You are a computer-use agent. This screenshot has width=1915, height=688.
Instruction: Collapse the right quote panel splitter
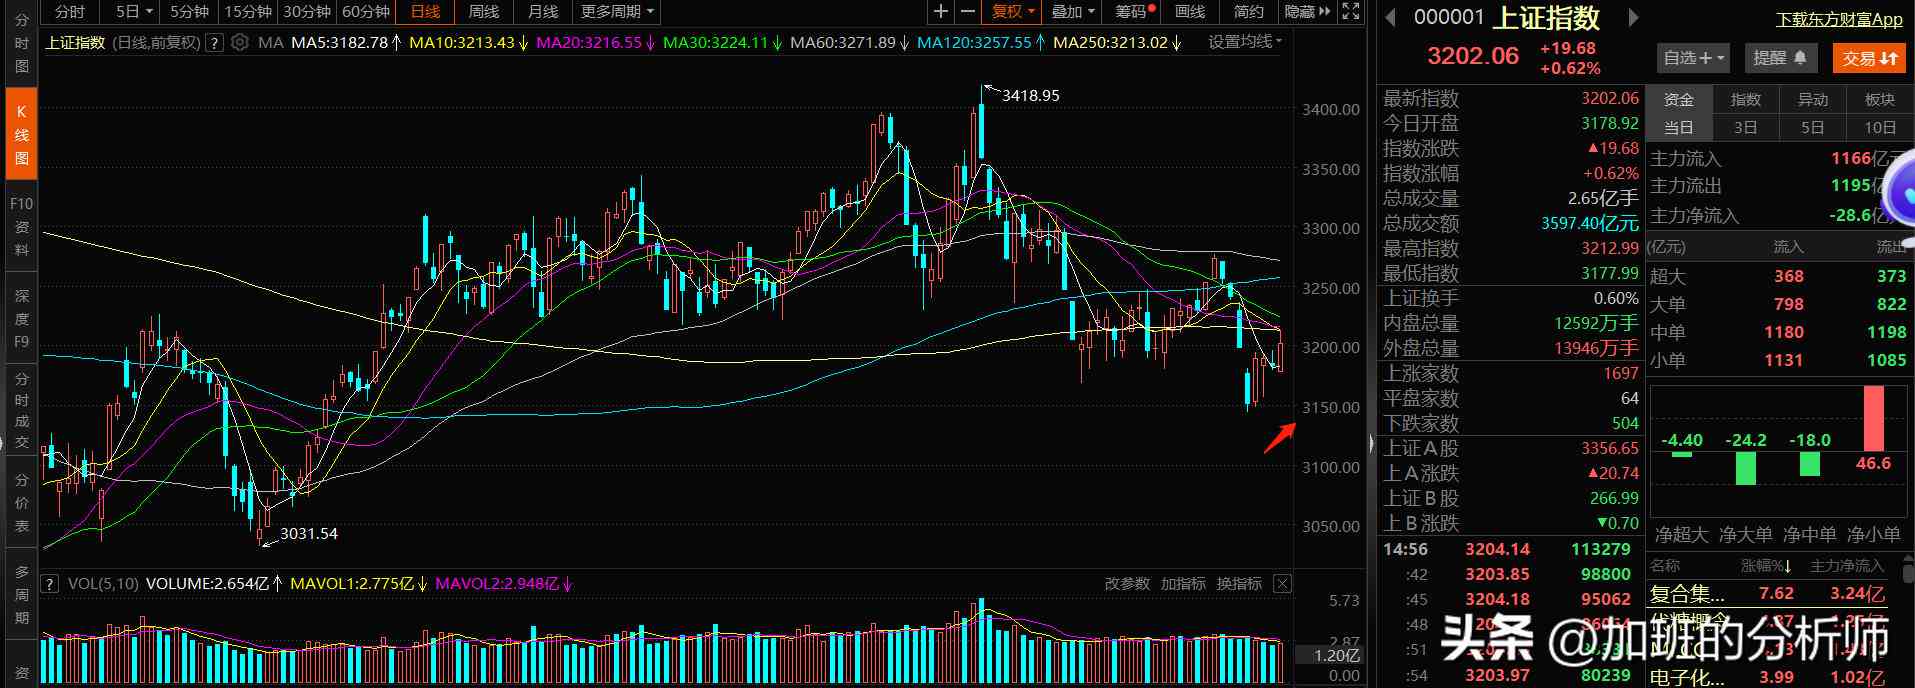coord(1372,441)
